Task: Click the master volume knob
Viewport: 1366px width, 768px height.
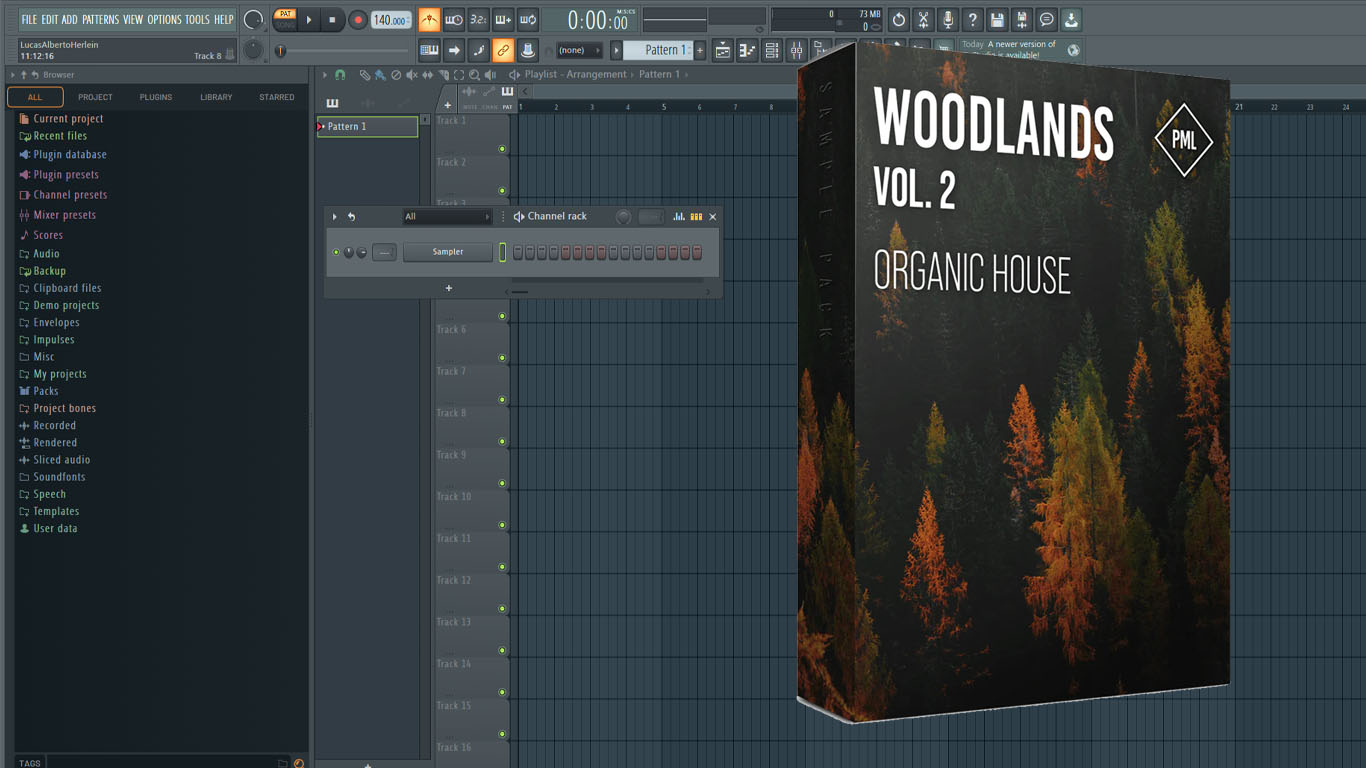Action: tap(254, 20)
